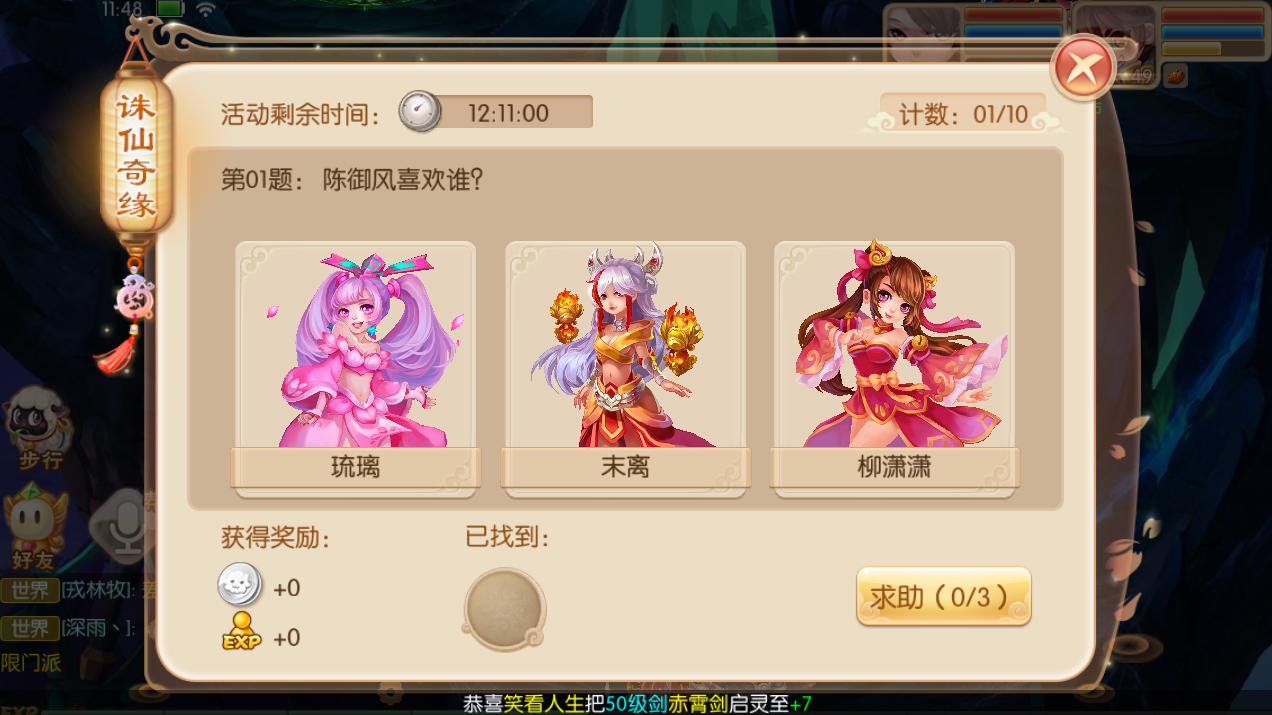Tap the microphone voice chat icon
The width and height of the screenshot is (1272, 715).
tap(125, 526)
